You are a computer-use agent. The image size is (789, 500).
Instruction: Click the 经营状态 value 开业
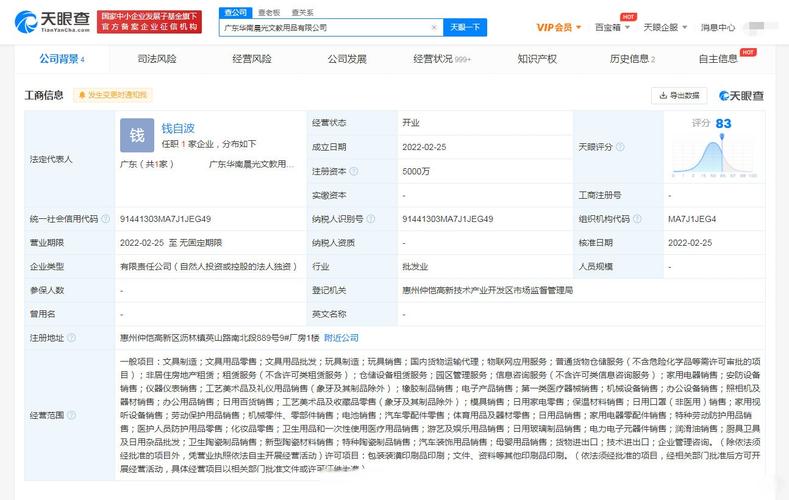pyautogui.click(x=411, y=123)
